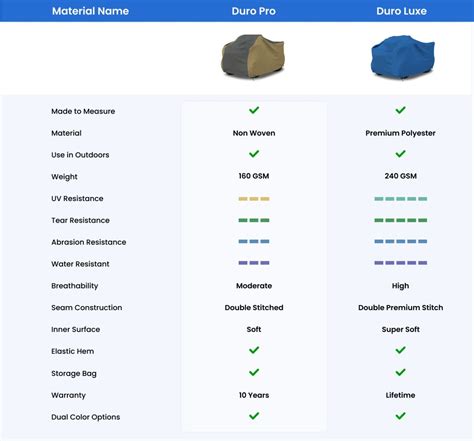The image size is (474, 441).
Task: Click the 'Inner Surface' row label
Action: pos(76,329)
